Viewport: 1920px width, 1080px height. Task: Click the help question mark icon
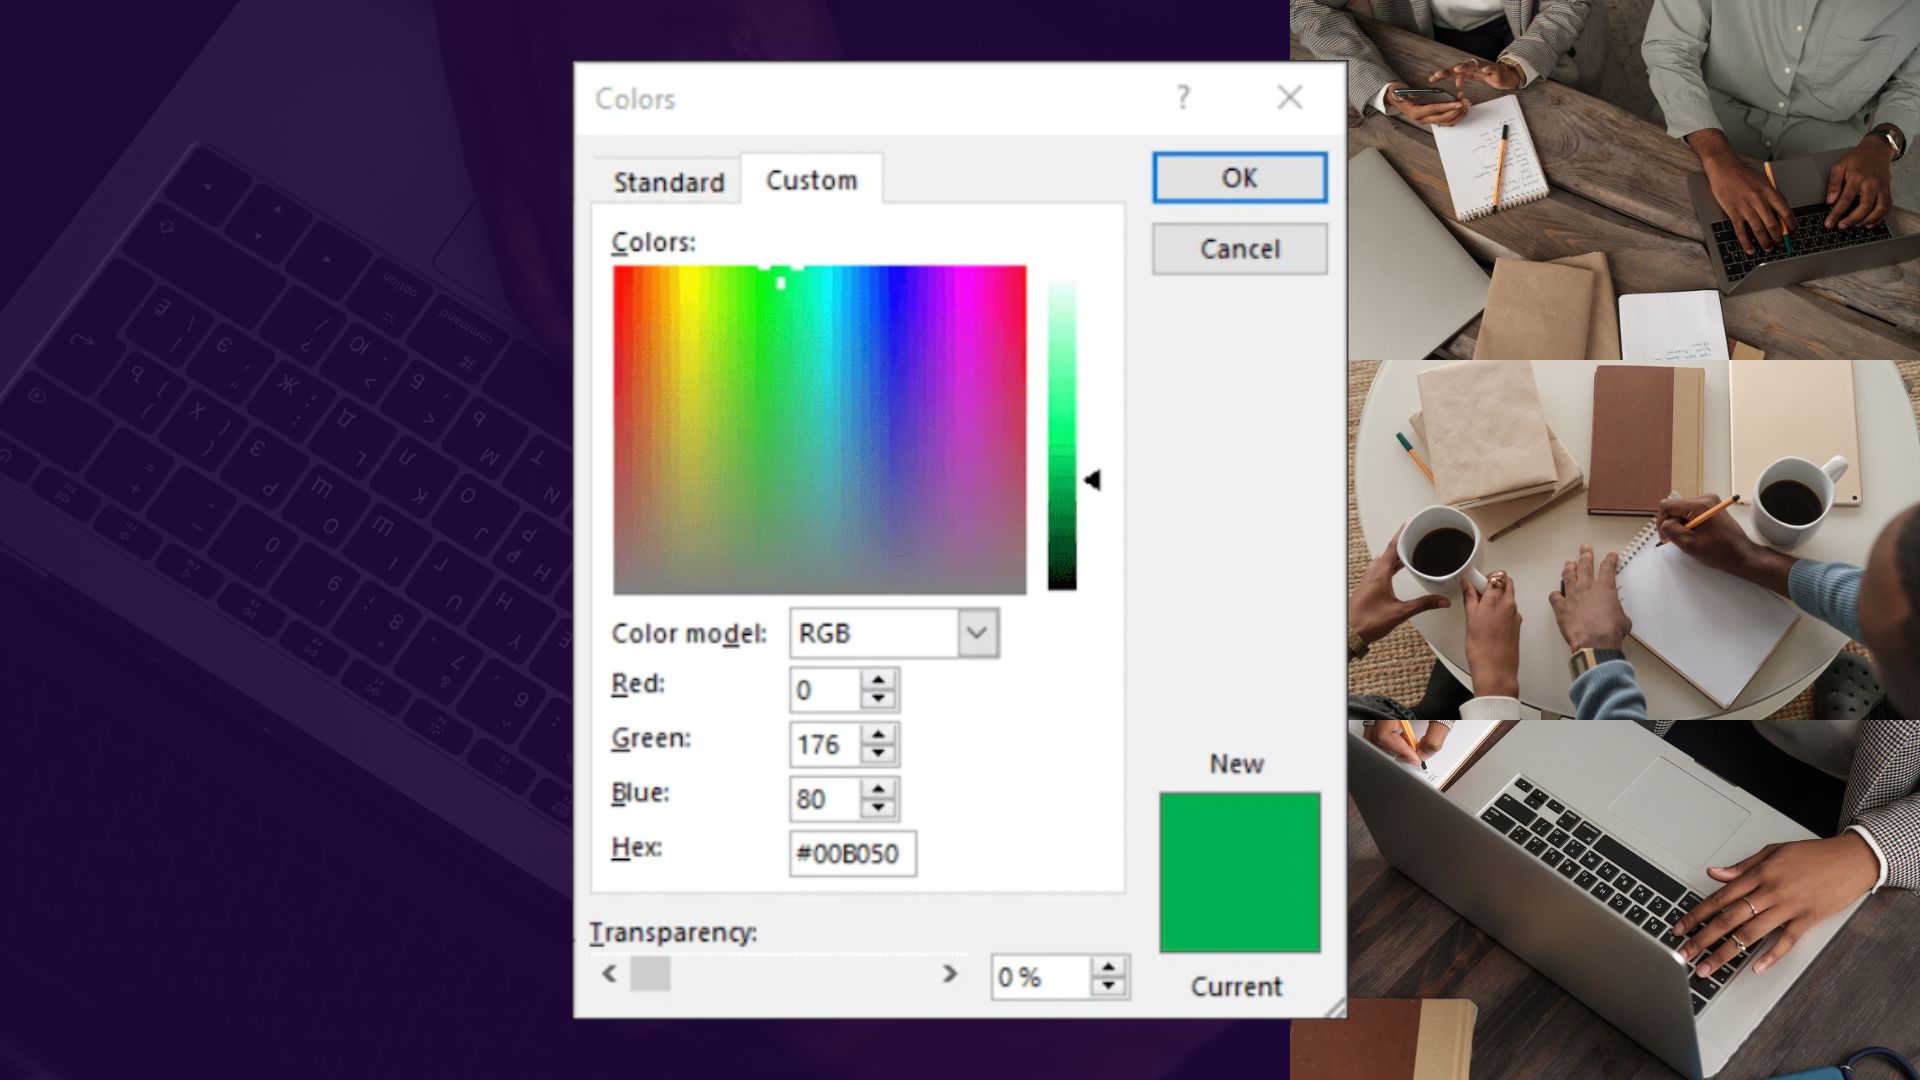tap(1184, 97)
